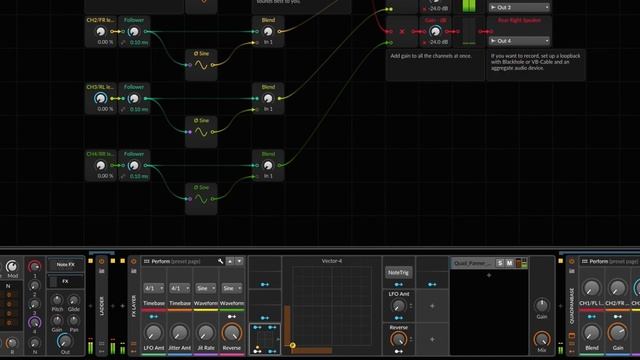Viewport: 640px width, 360px height.
Task: Open the FX Layer preset folder icon
Action: (133, 271)
